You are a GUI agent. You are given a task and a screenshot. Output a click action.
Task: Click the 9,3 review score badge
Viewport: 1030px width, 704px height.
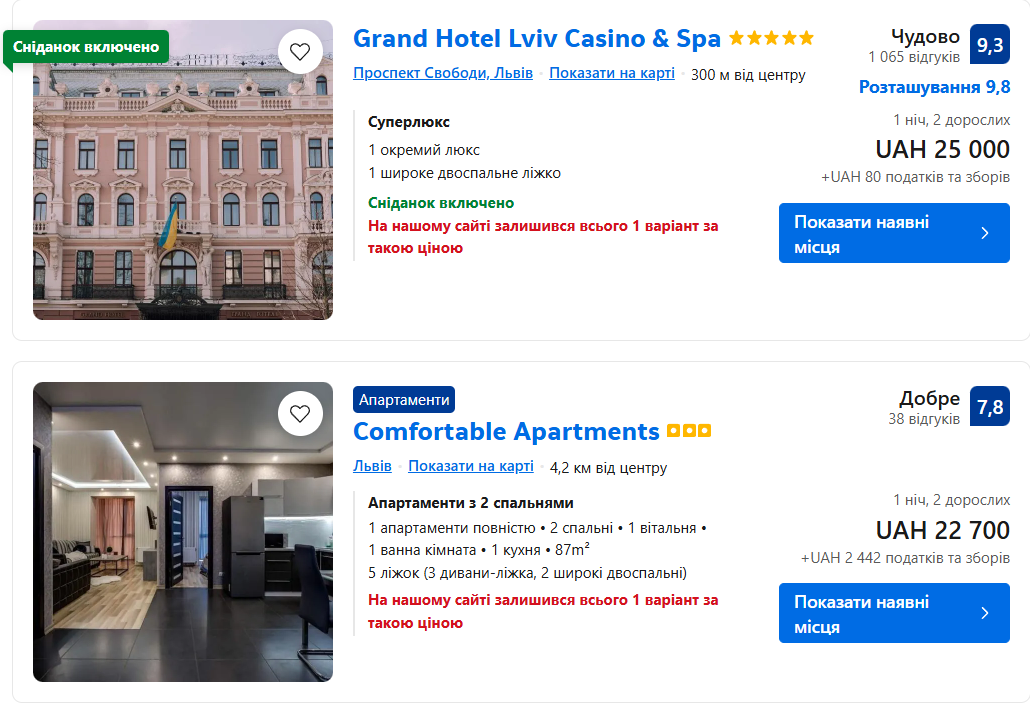(989, 45)
